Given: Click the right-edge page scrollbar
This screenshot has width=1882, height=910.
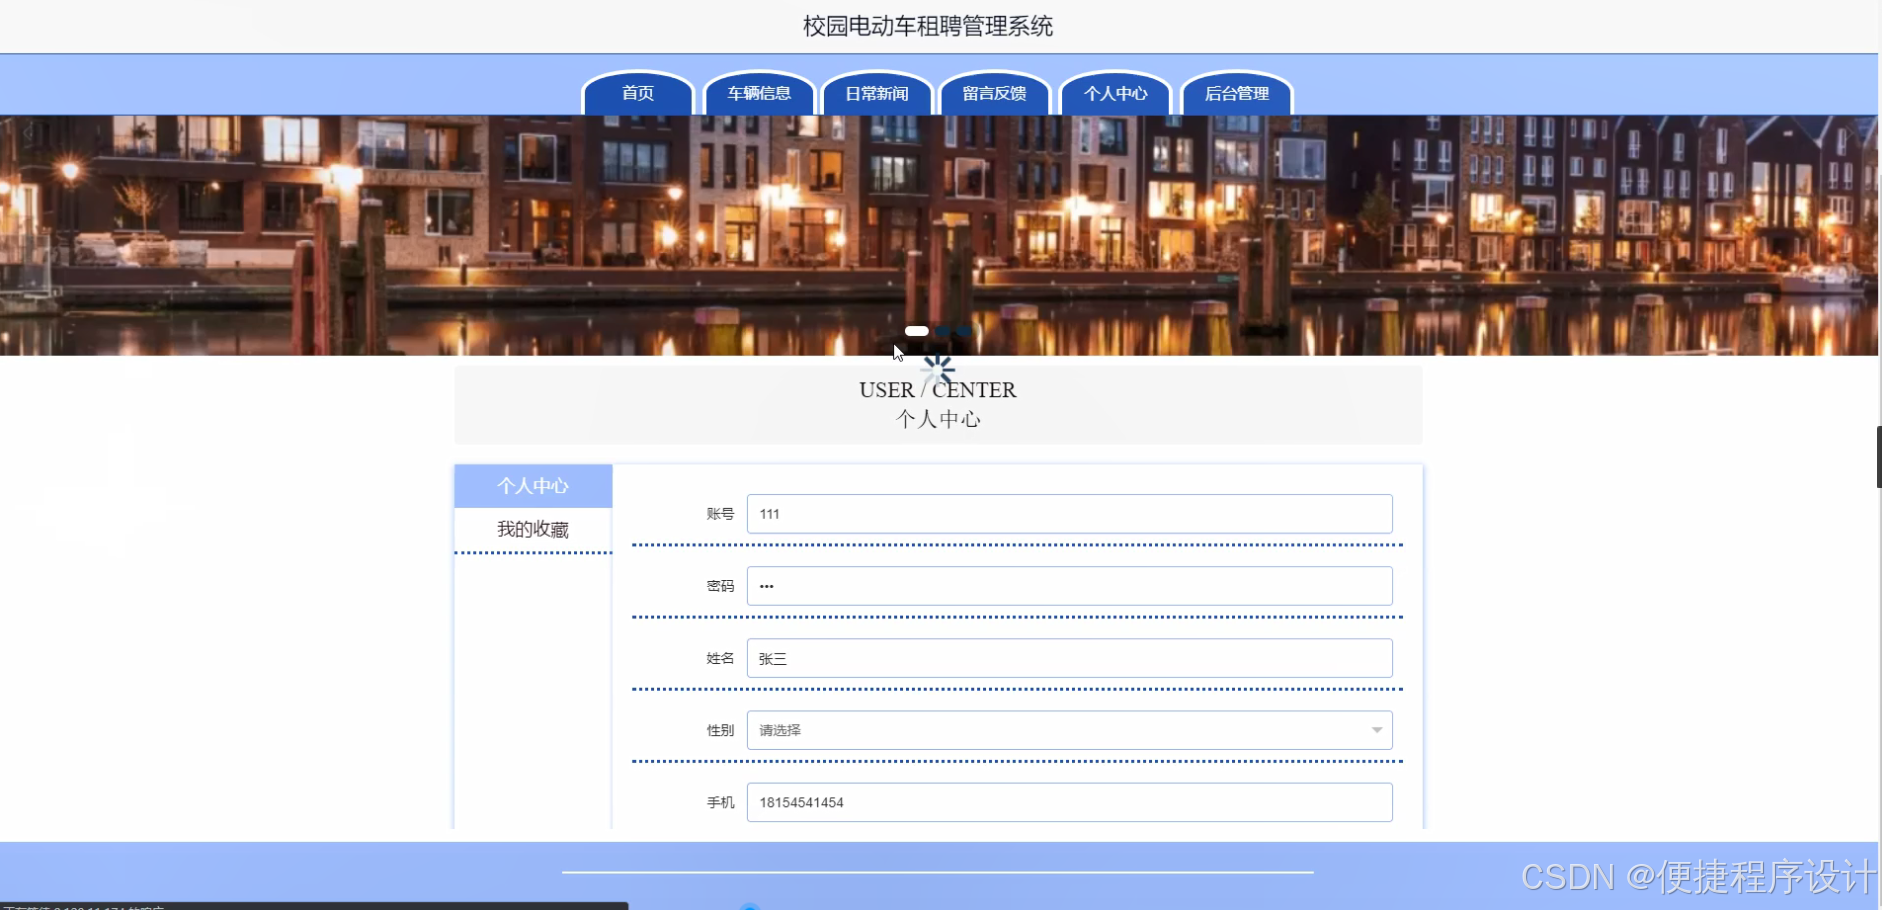Looking at the screenshot, I should pos(1876,455).
